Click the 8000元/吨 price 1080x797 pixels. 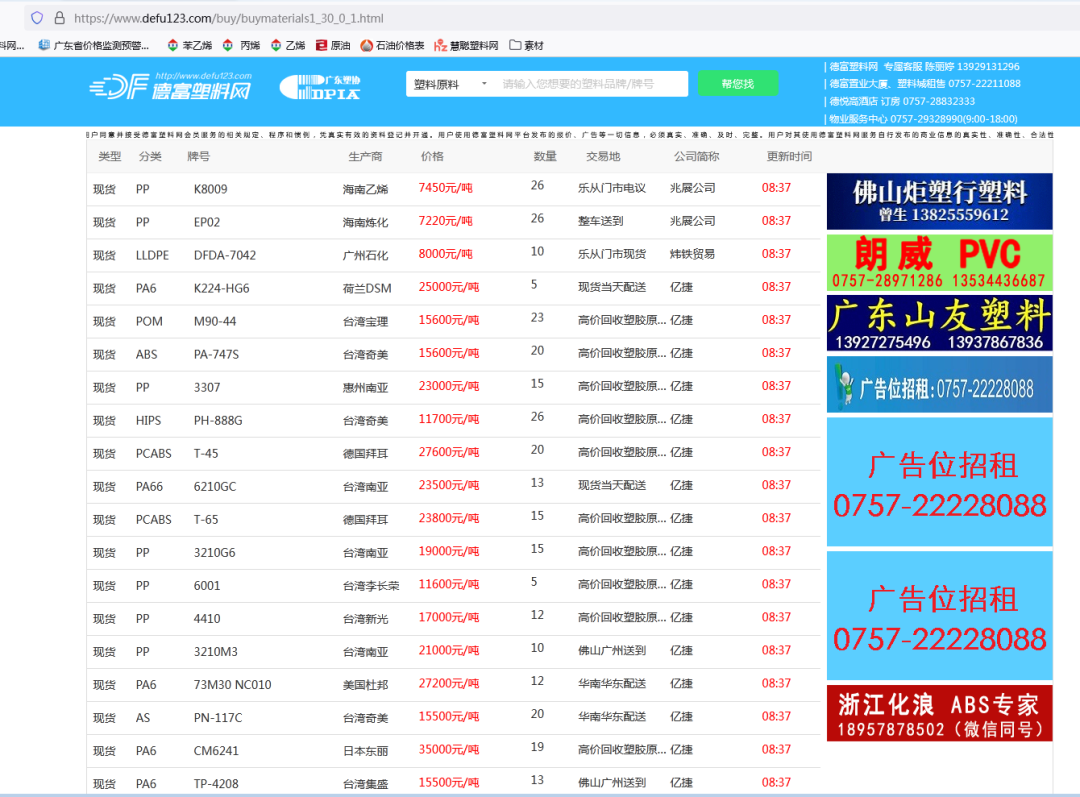pyautogui.click(x=446, y=254)
